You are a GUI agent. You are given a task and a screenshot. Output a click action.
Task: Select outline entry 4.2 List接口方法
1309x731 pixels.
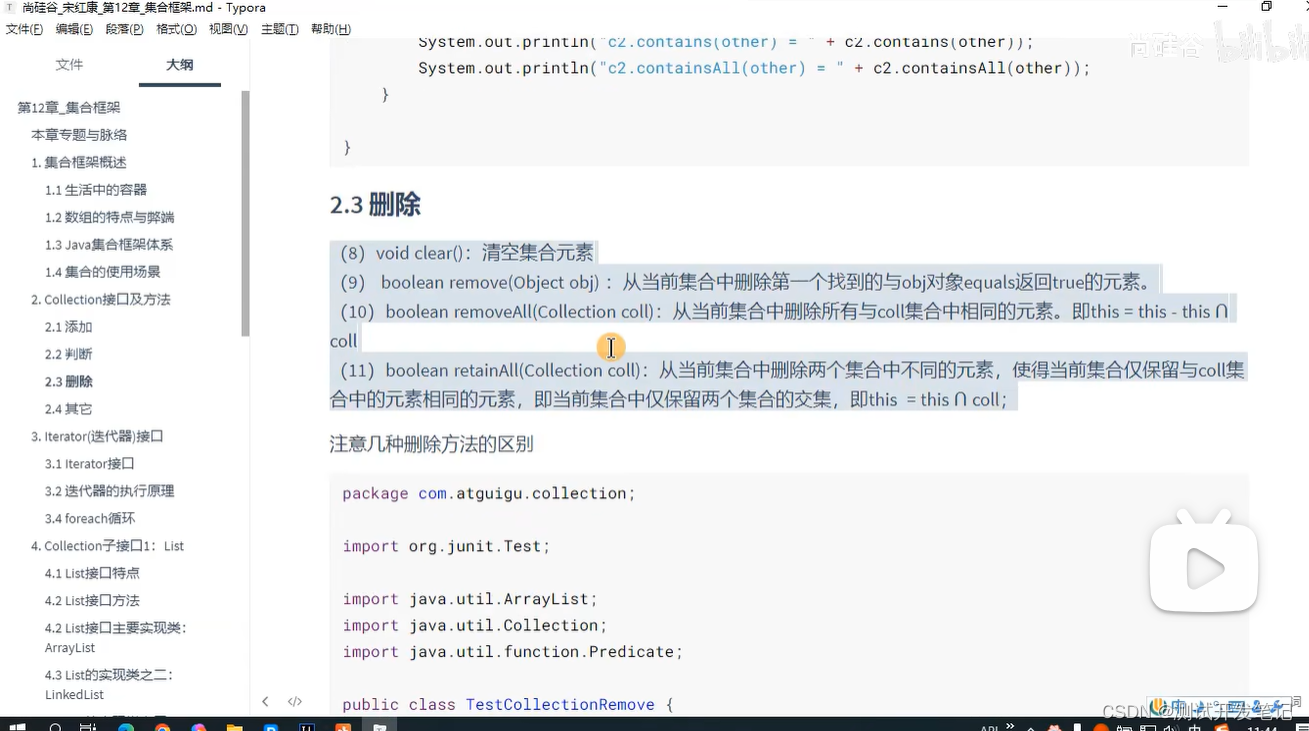pos(92,601)
